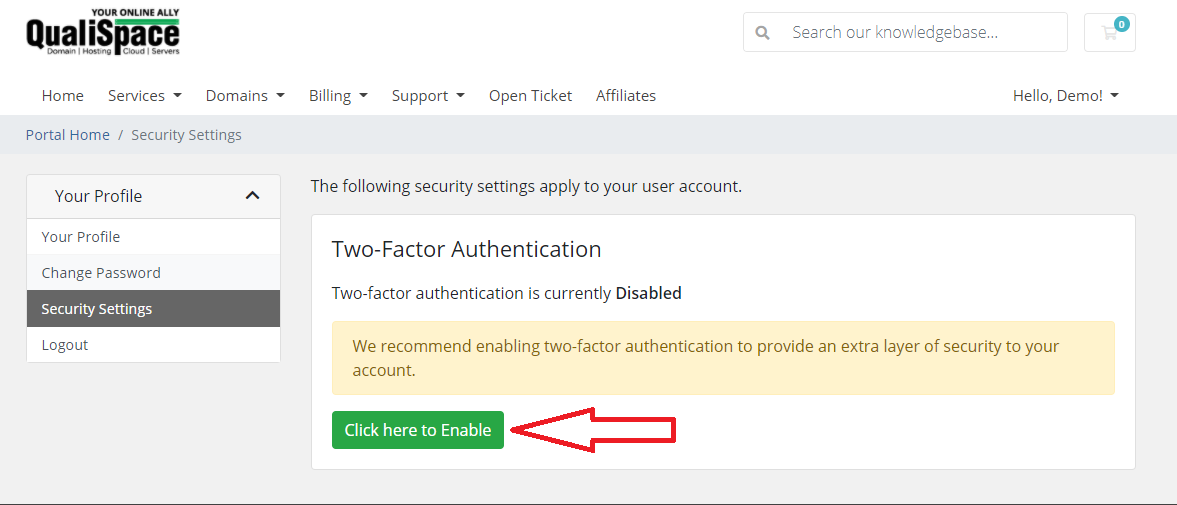Click the search magnifier icon
Screen dimensions: 1177x505
[763, 33]
